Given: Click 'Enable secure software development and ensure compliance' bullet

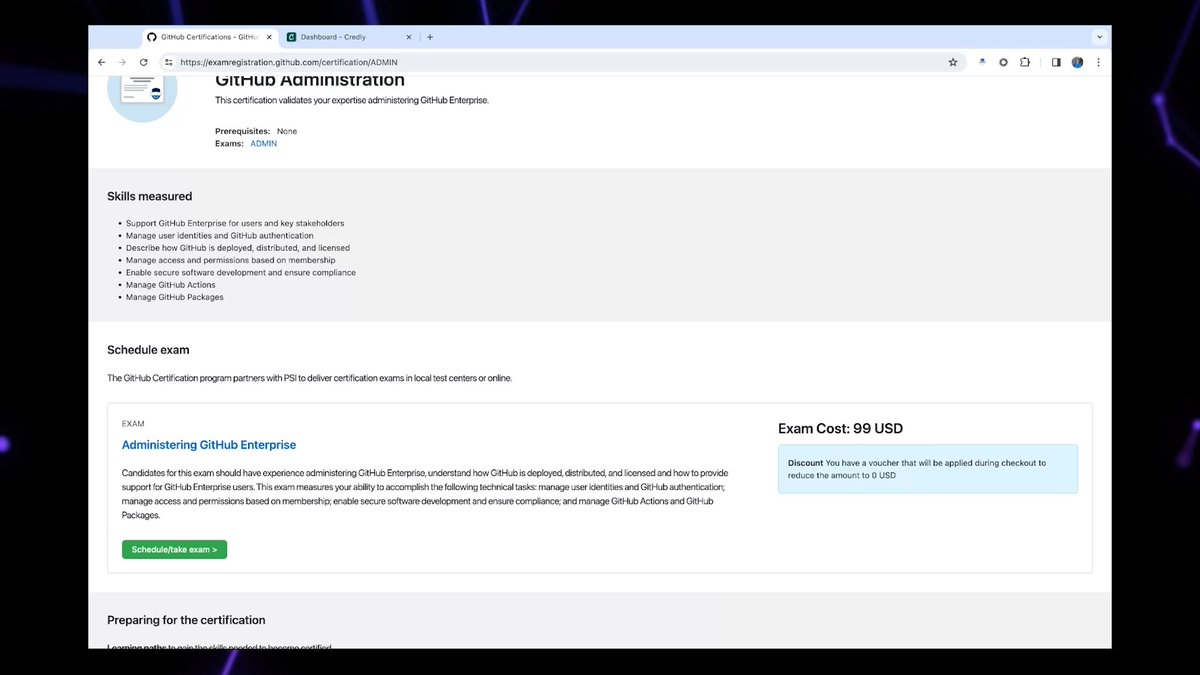Looking at the screenshot, I should 241,272.
